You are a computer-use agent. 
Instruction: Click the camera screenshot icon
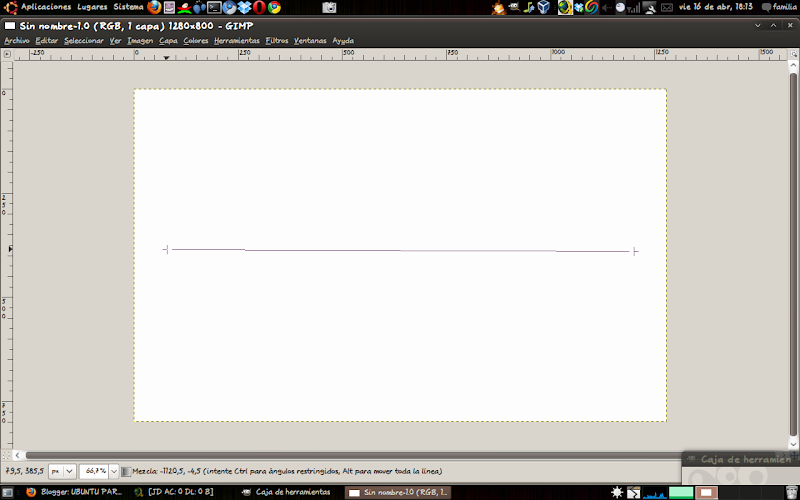(330, 7)
